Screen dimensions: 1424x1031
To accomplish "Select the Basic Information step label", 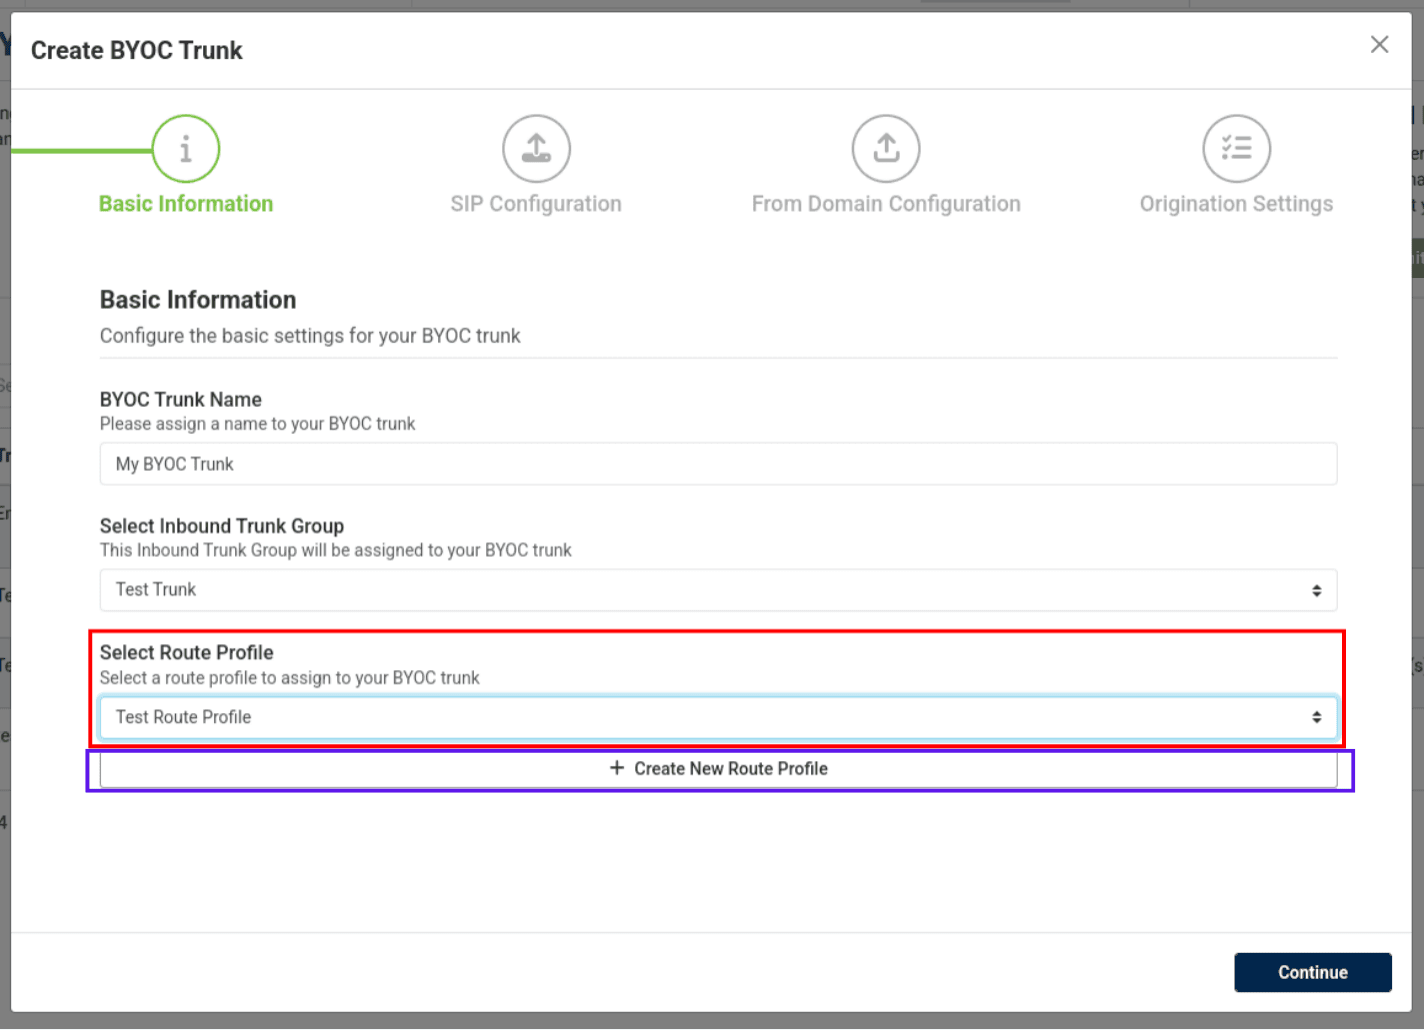I will pyautogui.click(x=186, y=204).
